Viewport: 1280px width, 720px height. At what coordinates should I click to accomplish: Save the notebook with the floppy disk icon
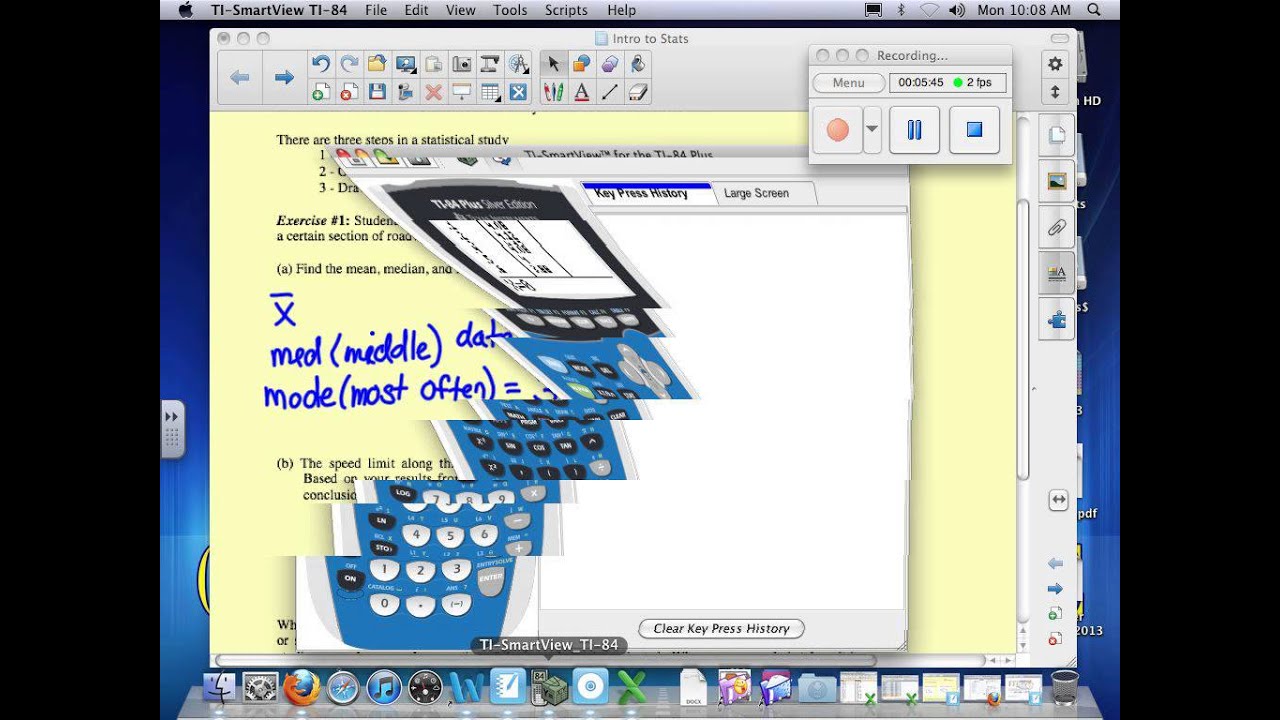pyautogui.click(x=377, y=92)
